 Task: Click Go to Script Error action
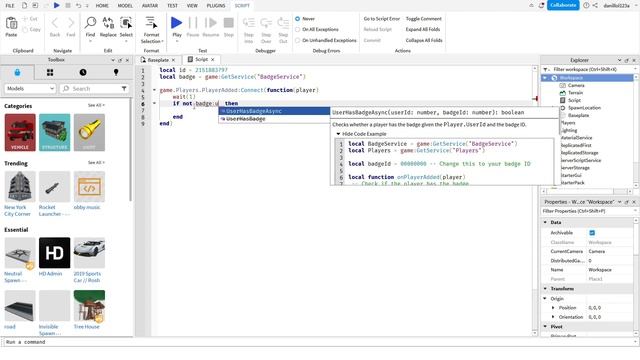(382, 19)
